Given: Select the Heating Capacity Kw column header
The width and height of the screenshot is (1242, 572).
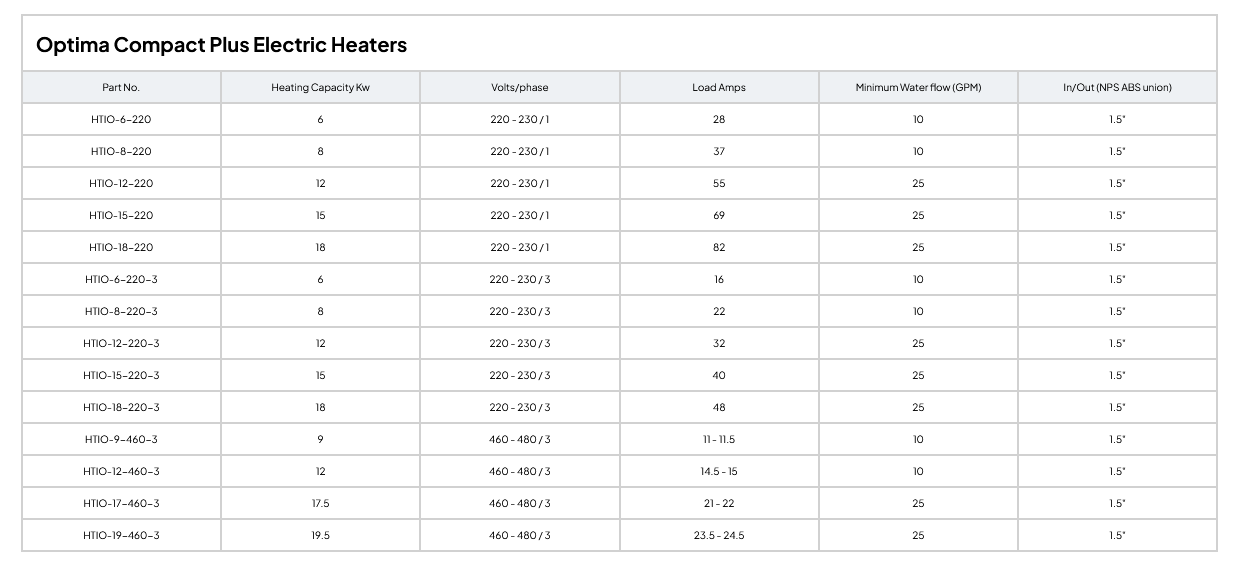Looking at the screenshot, I should pos(320,87).
